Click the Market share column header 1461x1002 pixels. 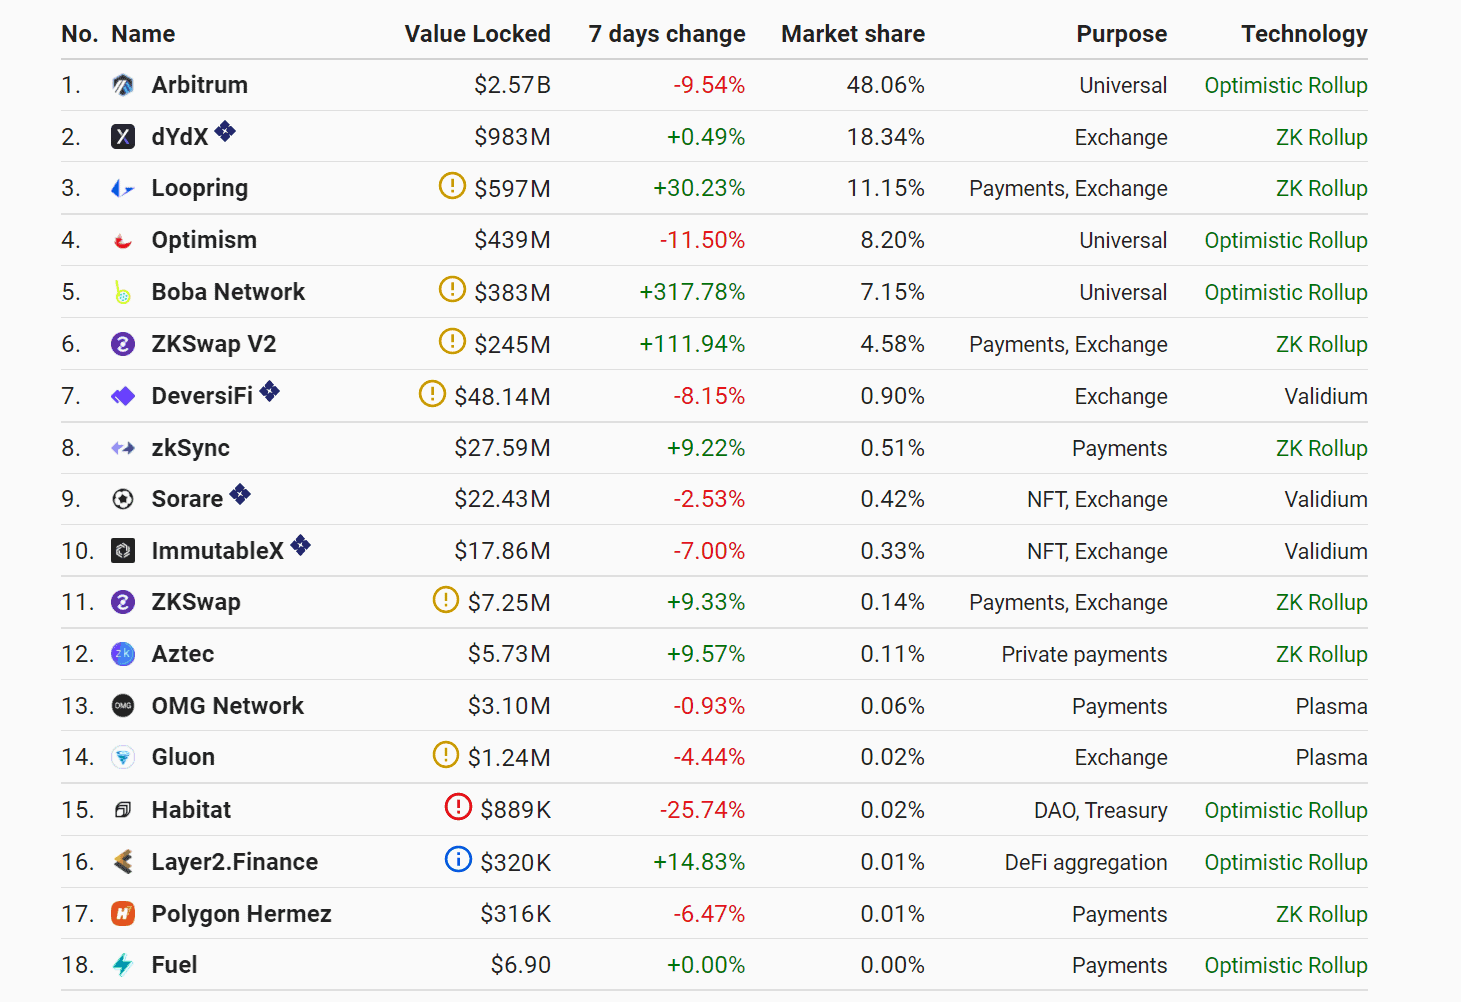[x=852, y=34]
